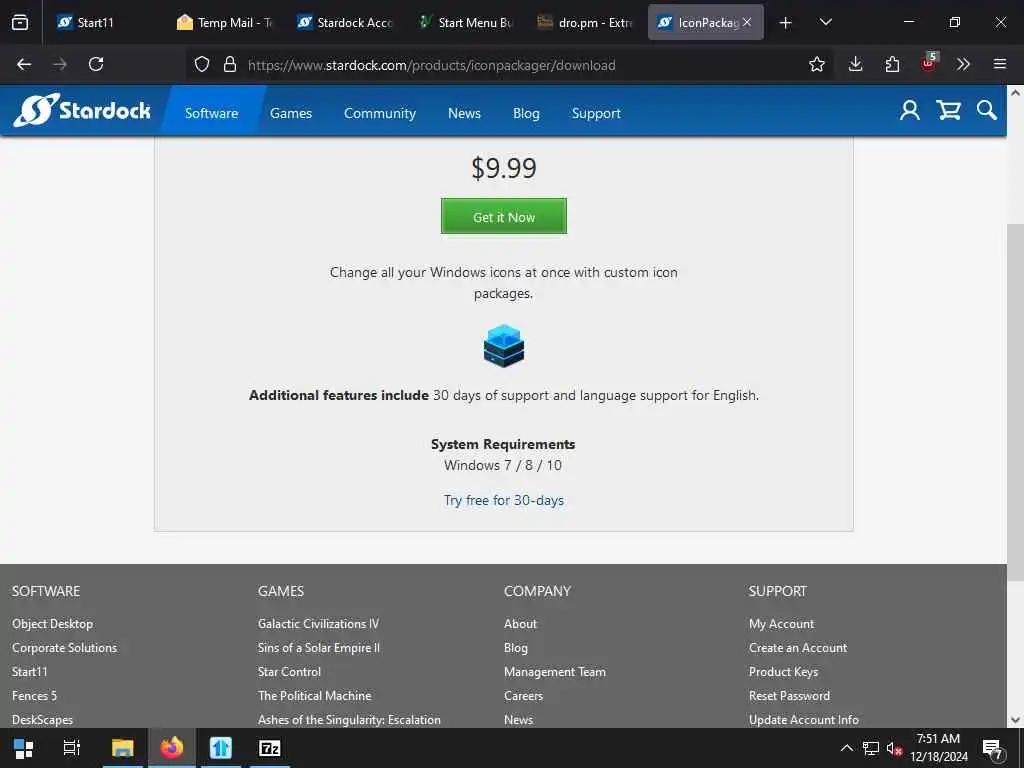Viewport: 1024px width, 768px height.
Task: Open the Software menu
Action: (x=212, y=113)
